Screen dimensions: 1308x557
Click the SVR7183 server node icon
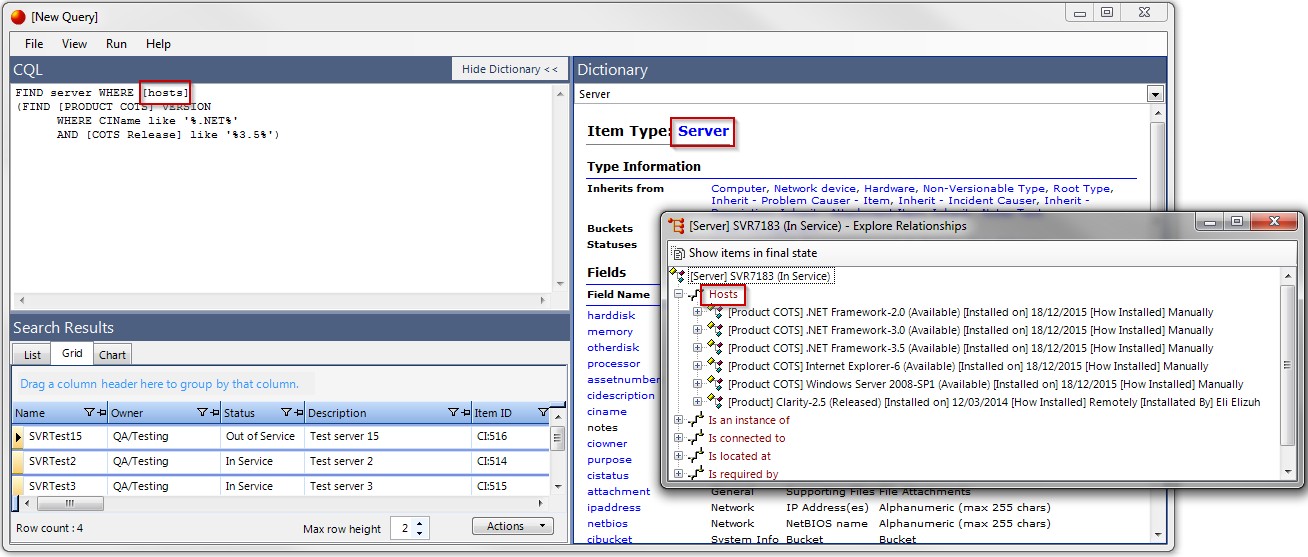[x=678, y=275]
